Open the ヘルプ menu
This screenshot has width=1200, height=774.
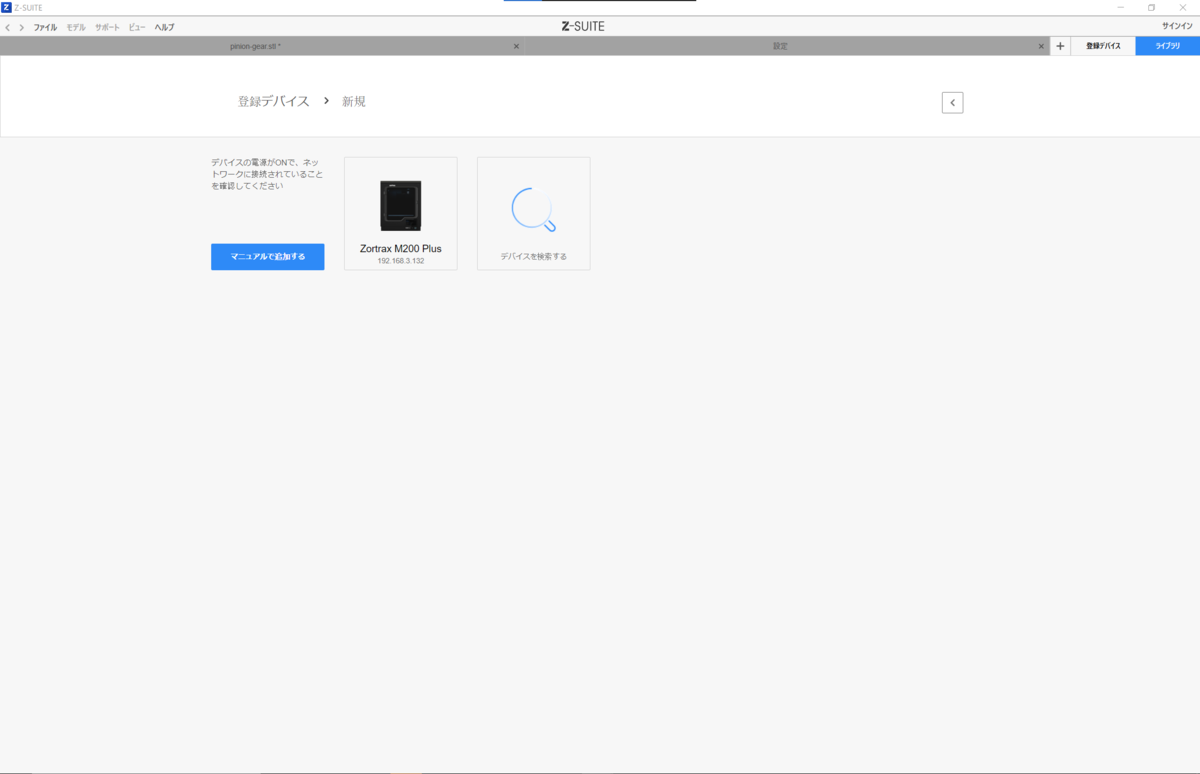164,27
